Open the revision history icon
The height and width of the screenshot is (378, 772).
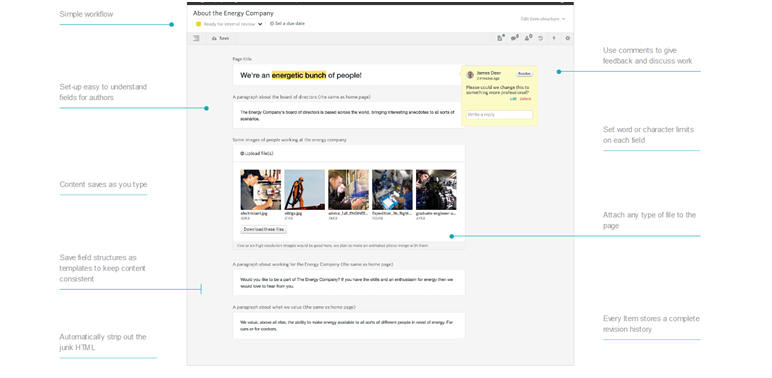[541, 38]
